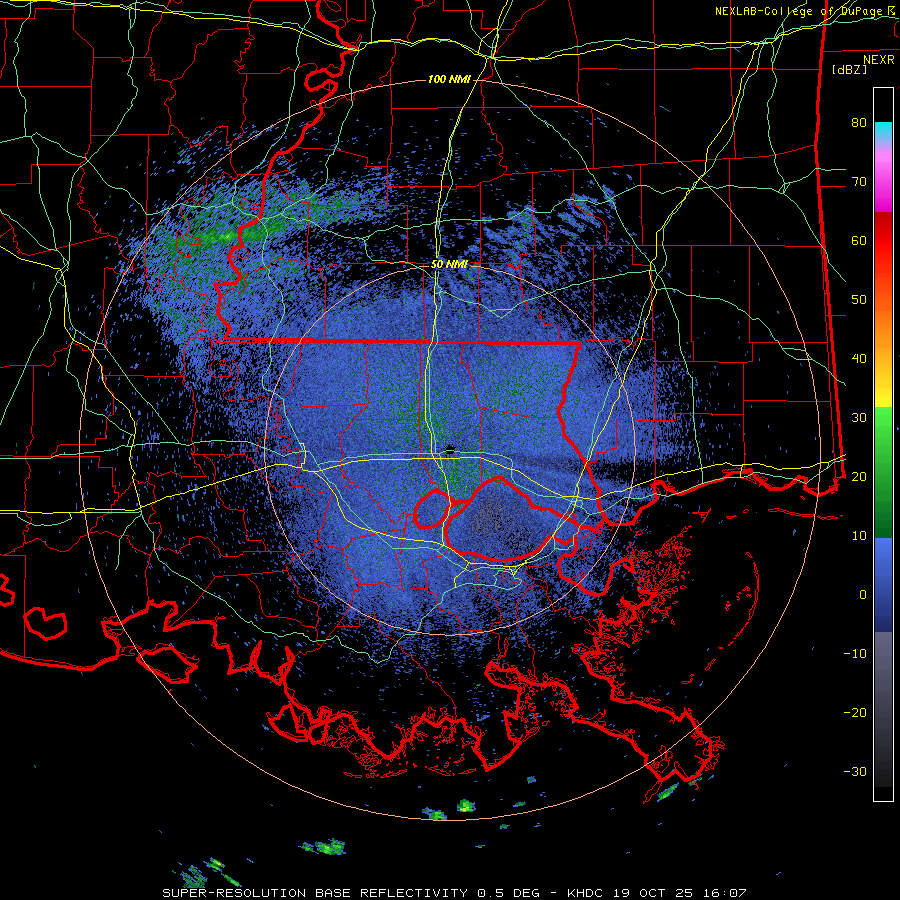Click the 70 value on the dBZ scale
This screenshot has width=900, height=900.
click(859, 181)
